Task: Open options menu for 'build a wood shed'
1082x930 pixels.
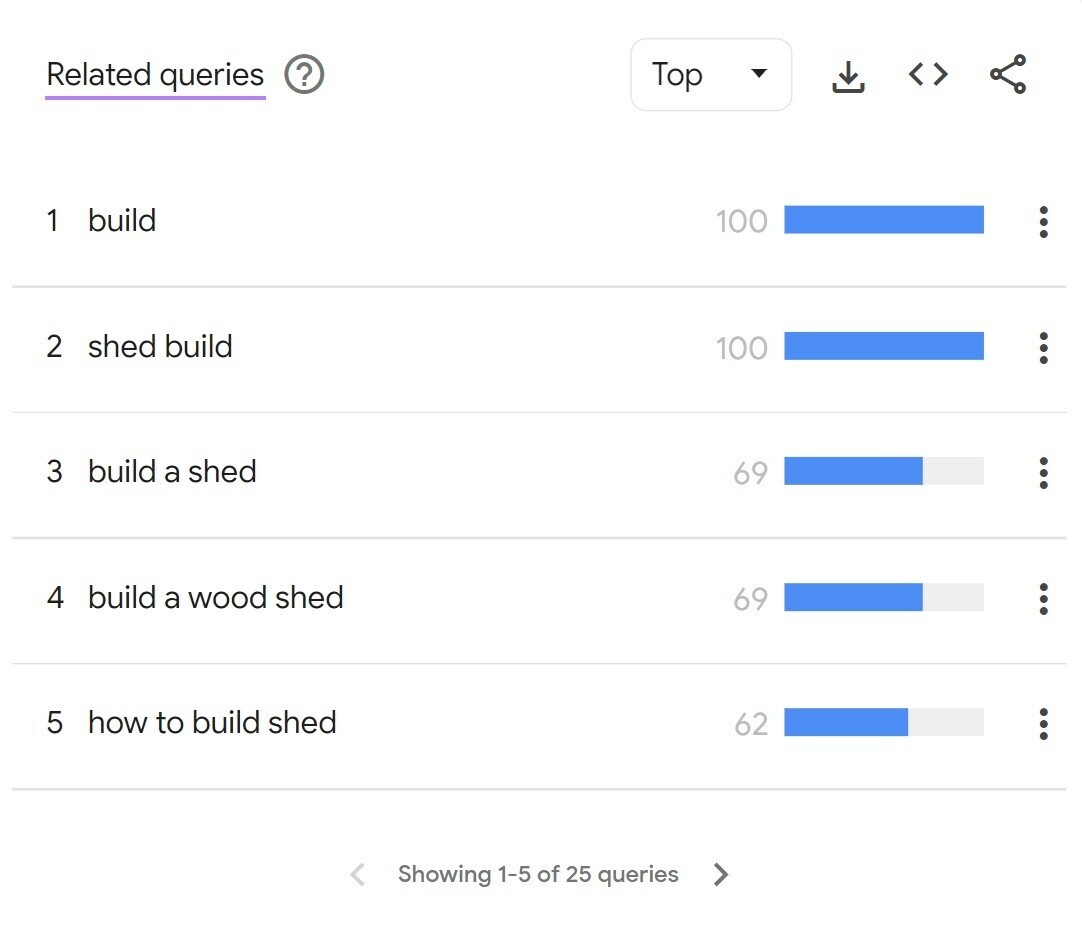Action: [1043, 598]
